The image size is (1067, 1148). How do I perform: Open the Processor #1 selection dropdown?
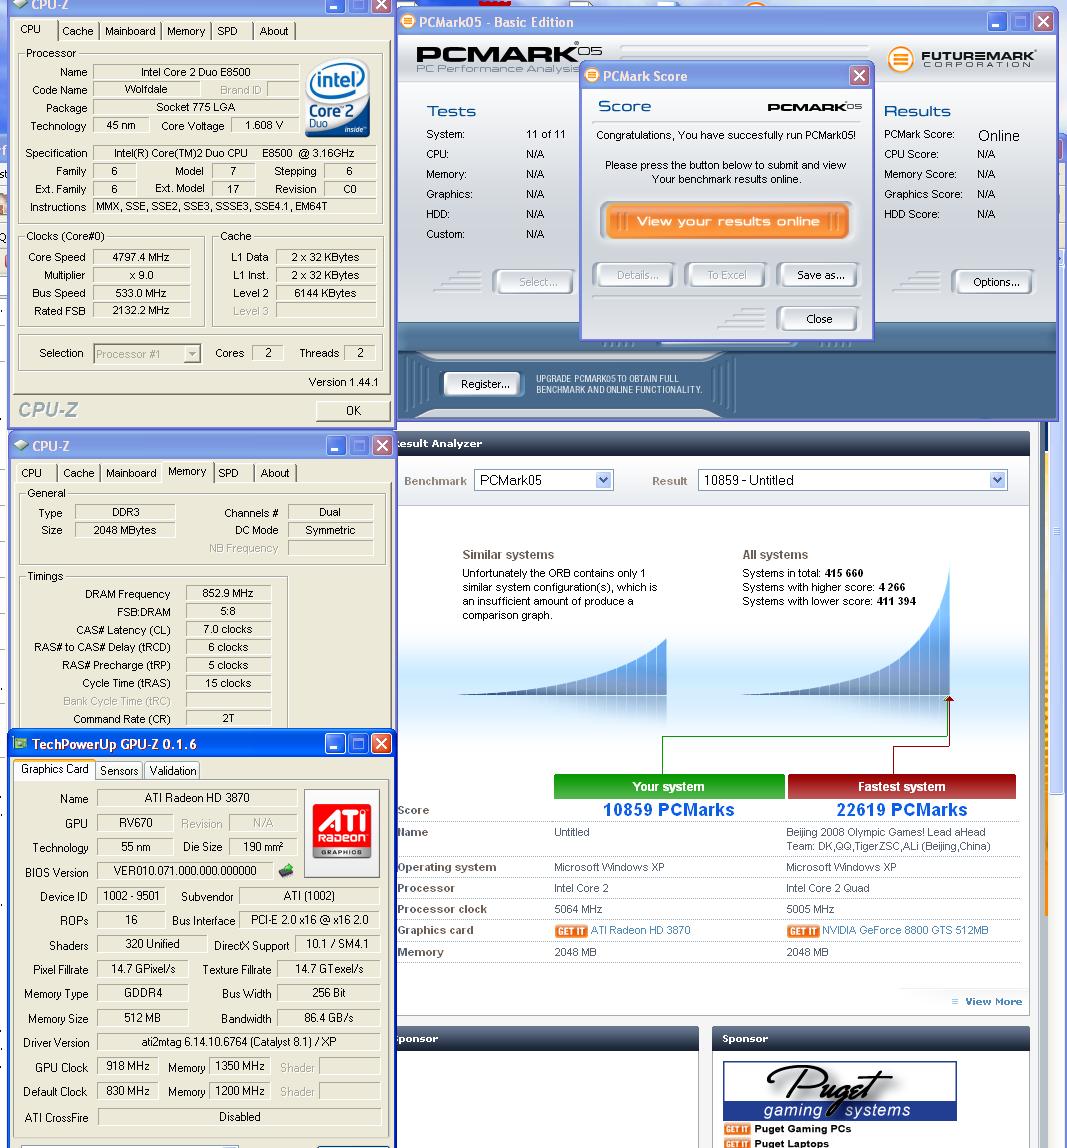(192, 354)
